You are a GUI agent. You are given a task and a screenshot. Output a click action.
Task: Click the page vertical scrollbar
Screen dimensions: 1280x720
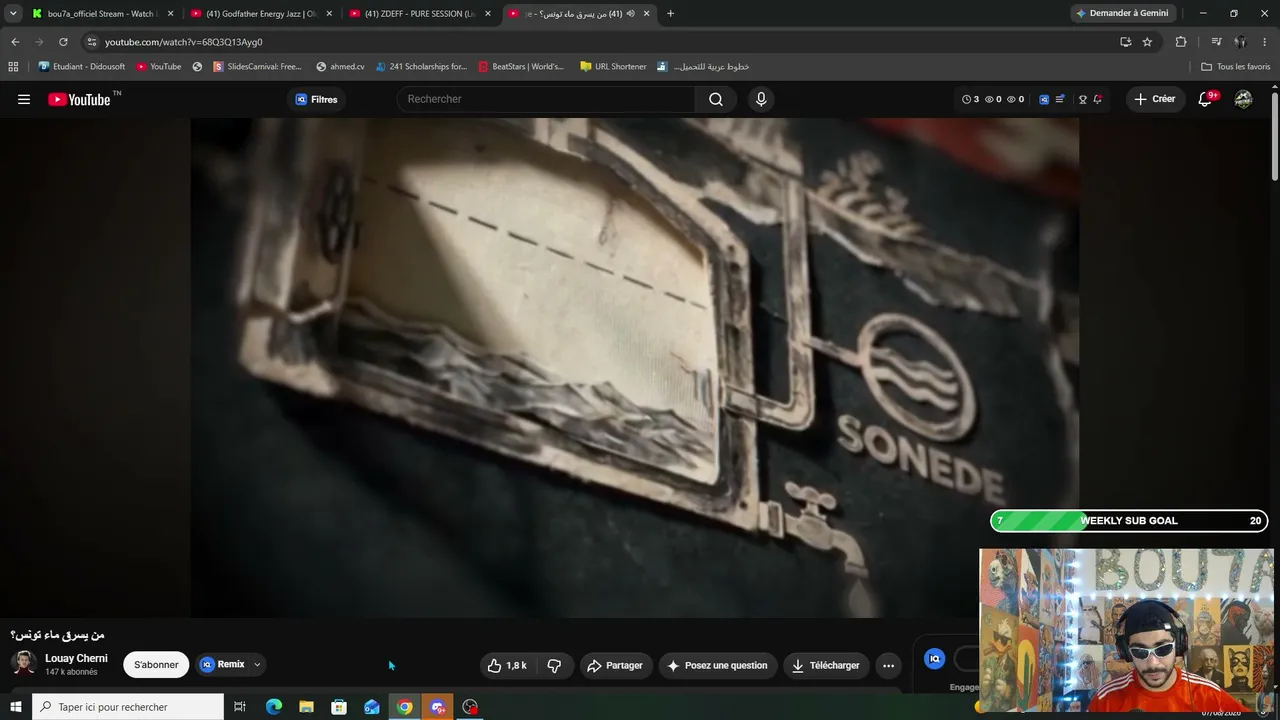pyautogui.click(x=1275, y=135)
